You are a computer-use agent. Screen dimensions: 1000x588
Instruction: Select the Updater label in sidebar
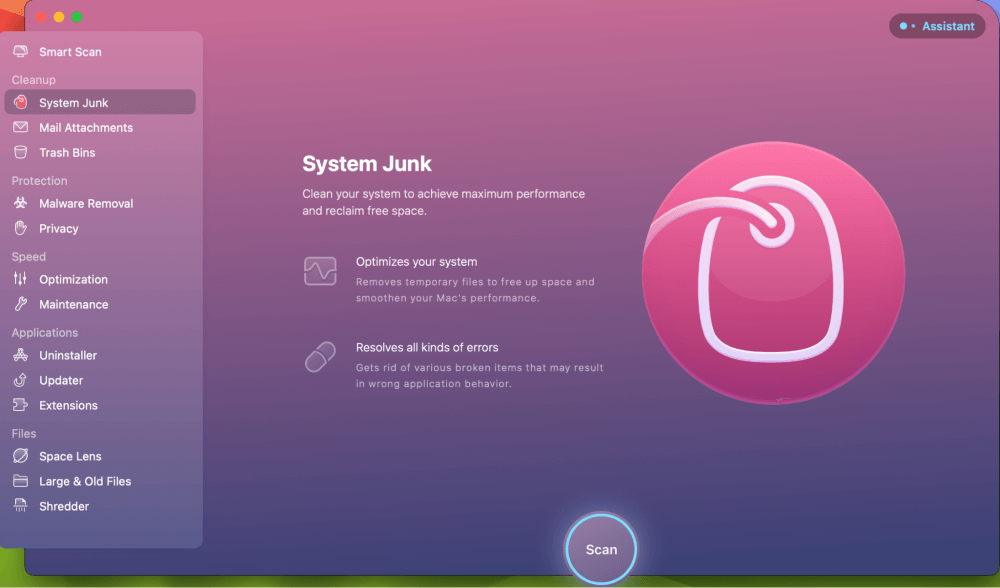[61, 380]
